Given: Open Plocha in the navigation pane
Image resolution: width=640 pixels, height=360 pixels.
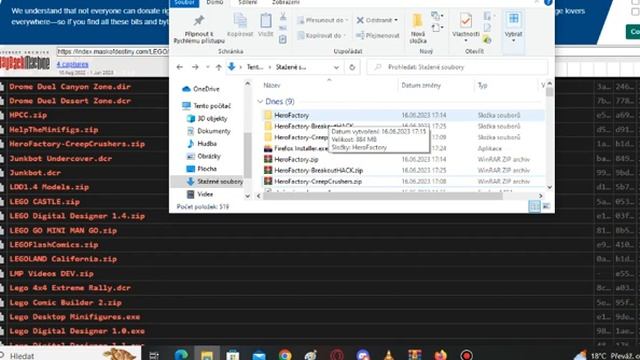Looking at the screenshot, I should coord(202,169).
